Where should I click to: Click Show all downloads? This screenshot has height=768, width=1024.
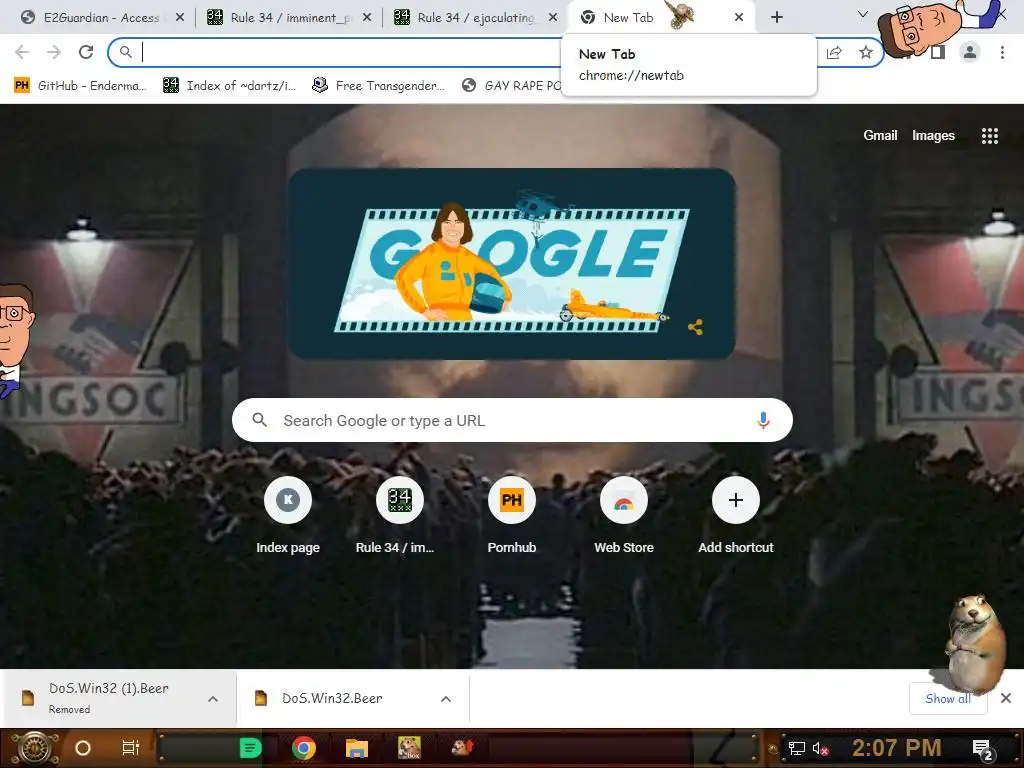click(x=948, y=699)
